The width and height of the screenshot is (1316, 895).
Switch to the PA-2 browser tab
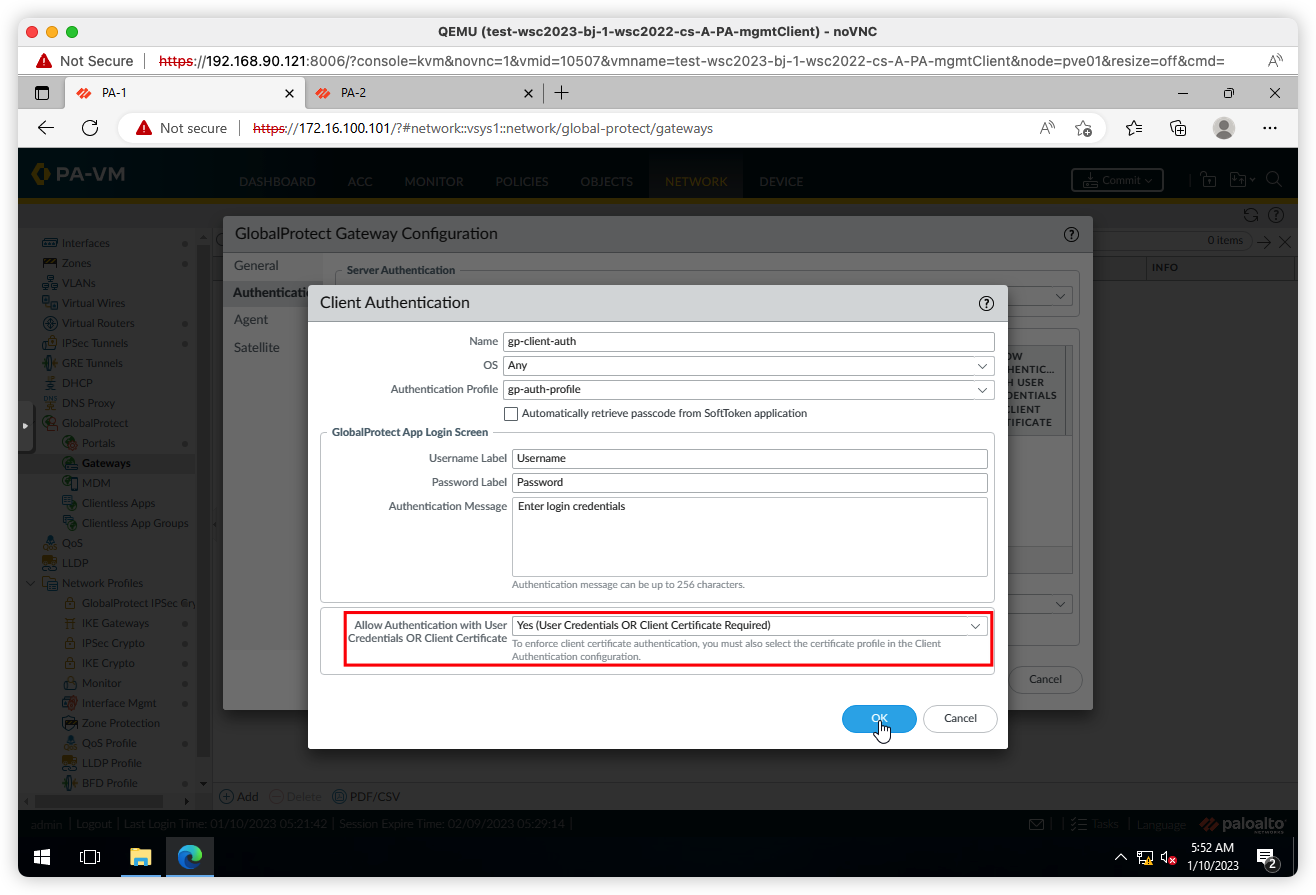424,93
